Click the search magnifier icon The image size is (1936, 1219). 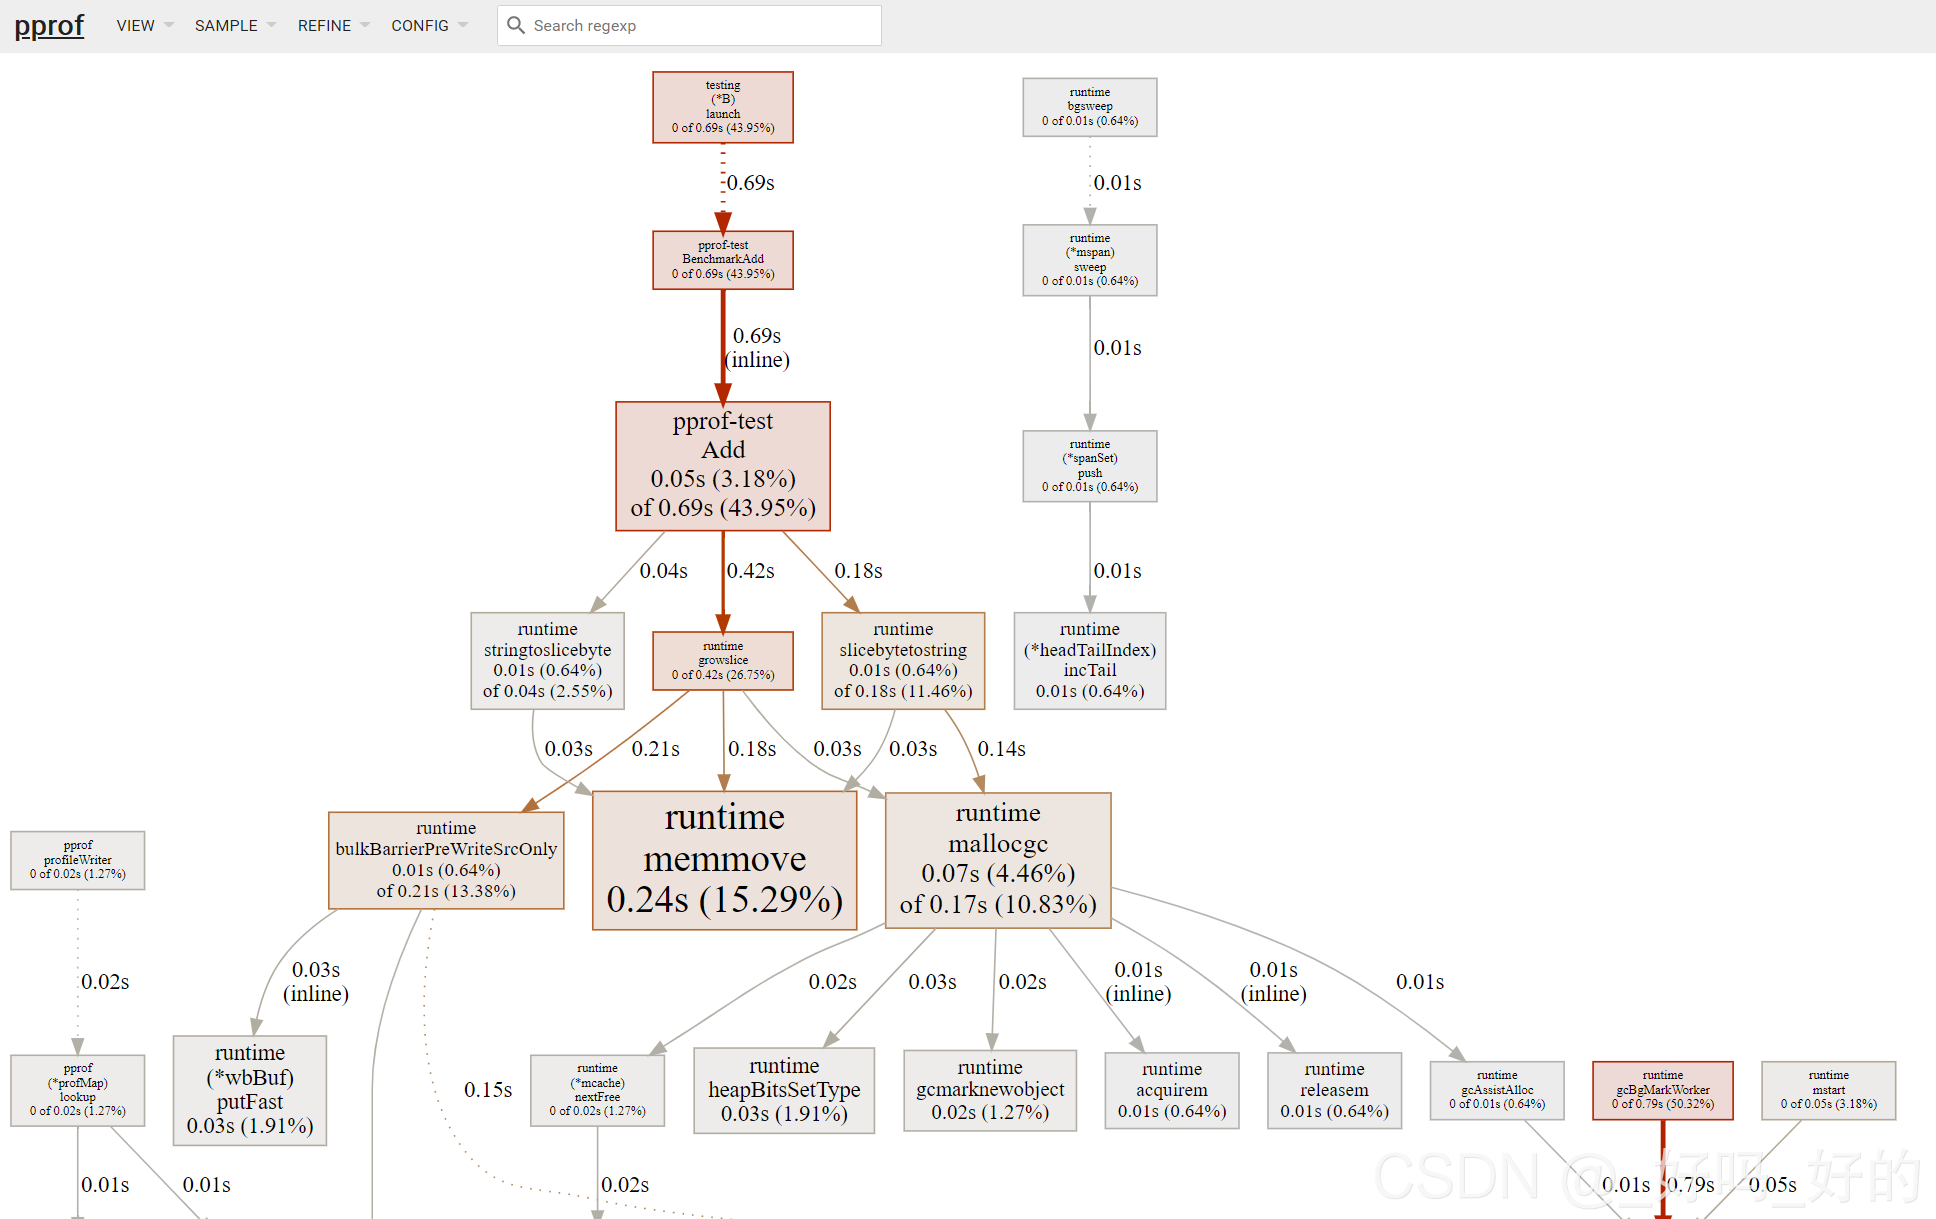[x=516, y=25]
